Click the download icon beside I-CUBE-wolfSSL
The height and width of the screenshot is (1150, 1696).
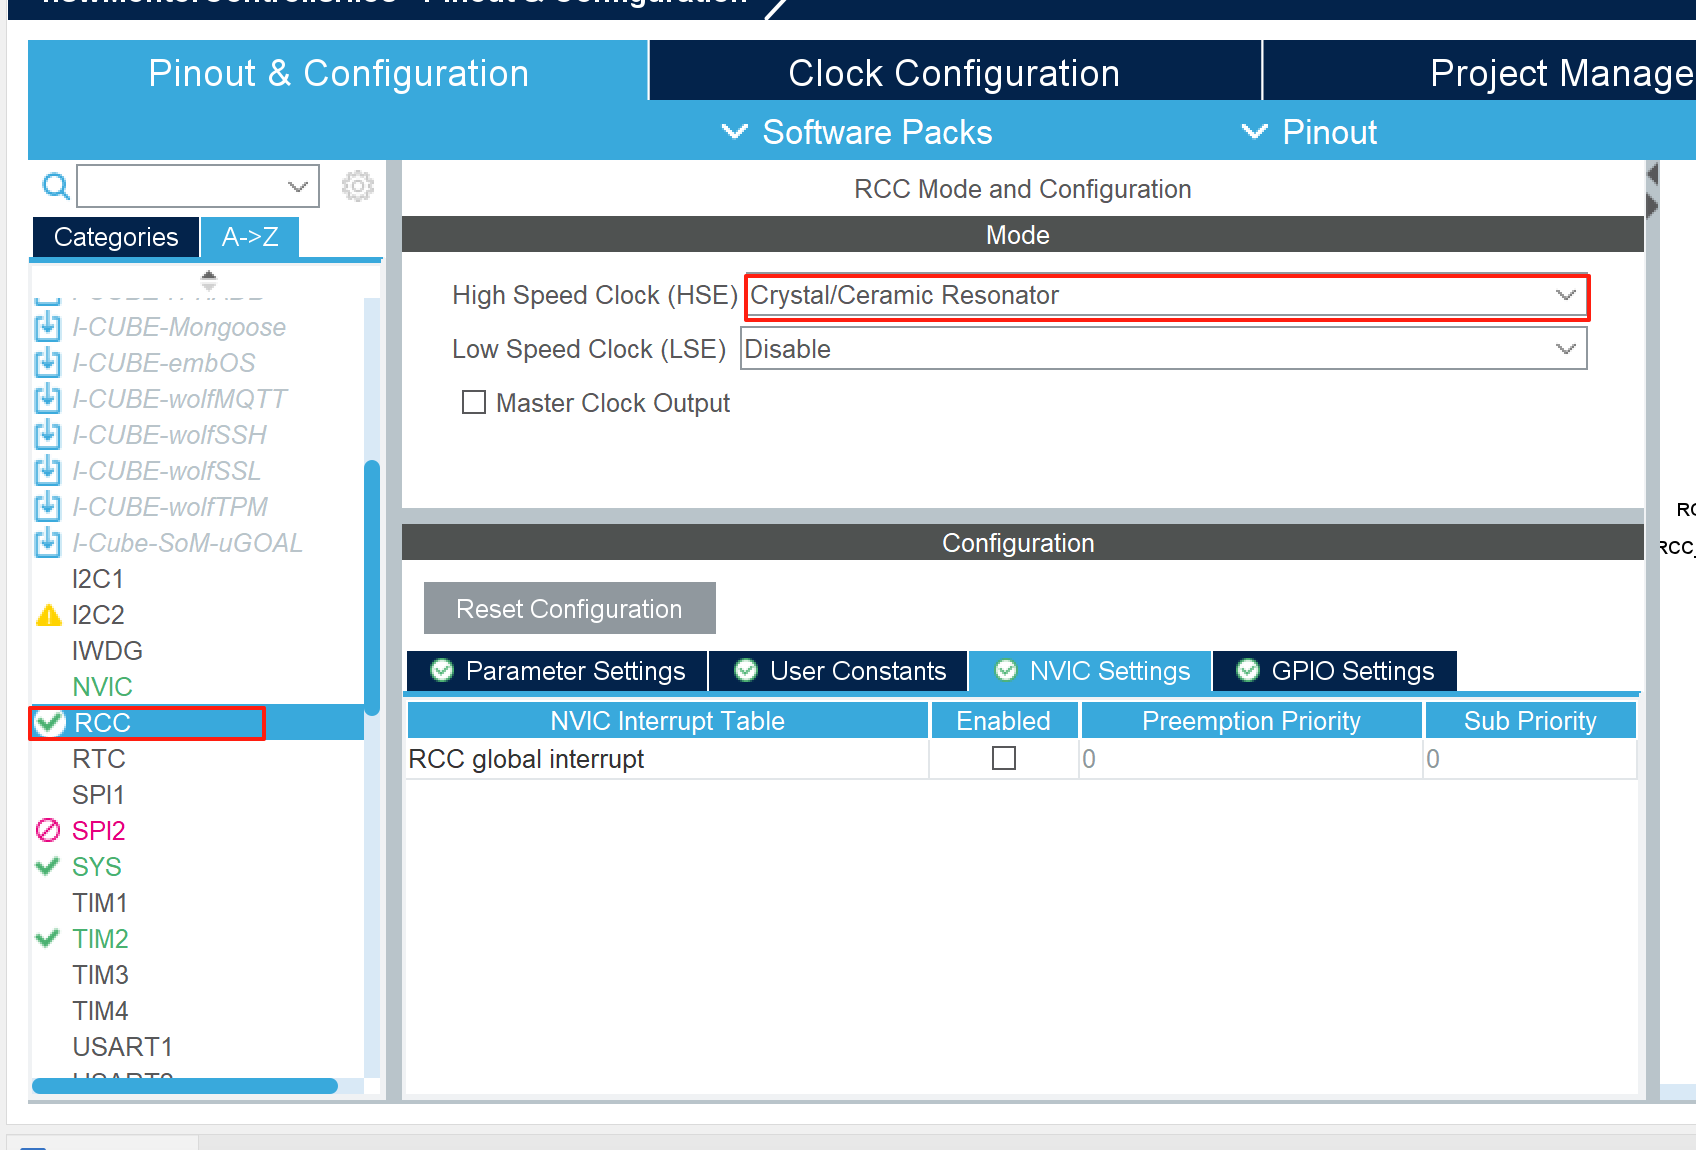click(x=47, y=471)
